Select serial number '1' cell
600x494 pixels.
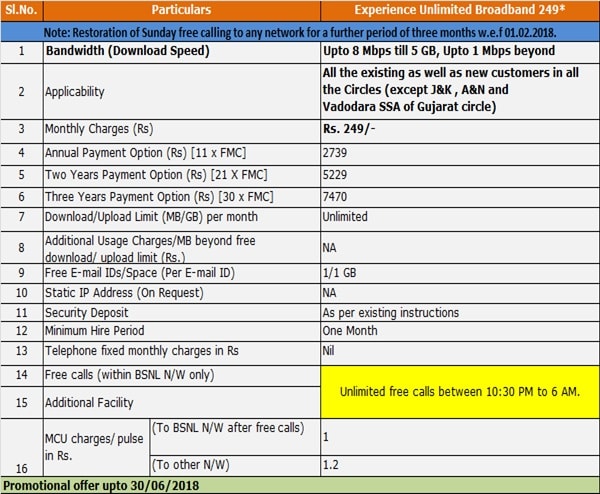[21, 52]
